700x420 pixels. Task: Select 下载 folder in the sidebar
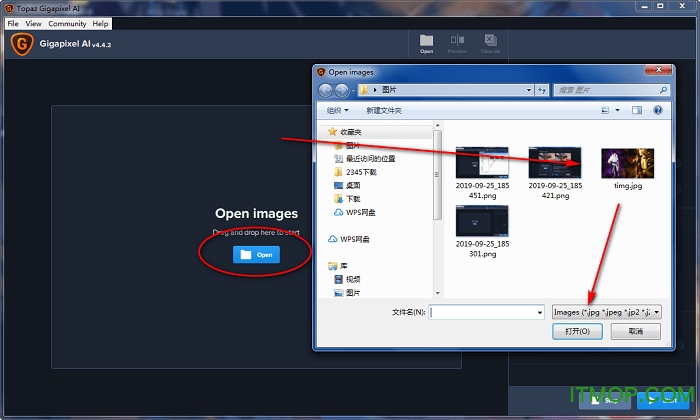353,199
